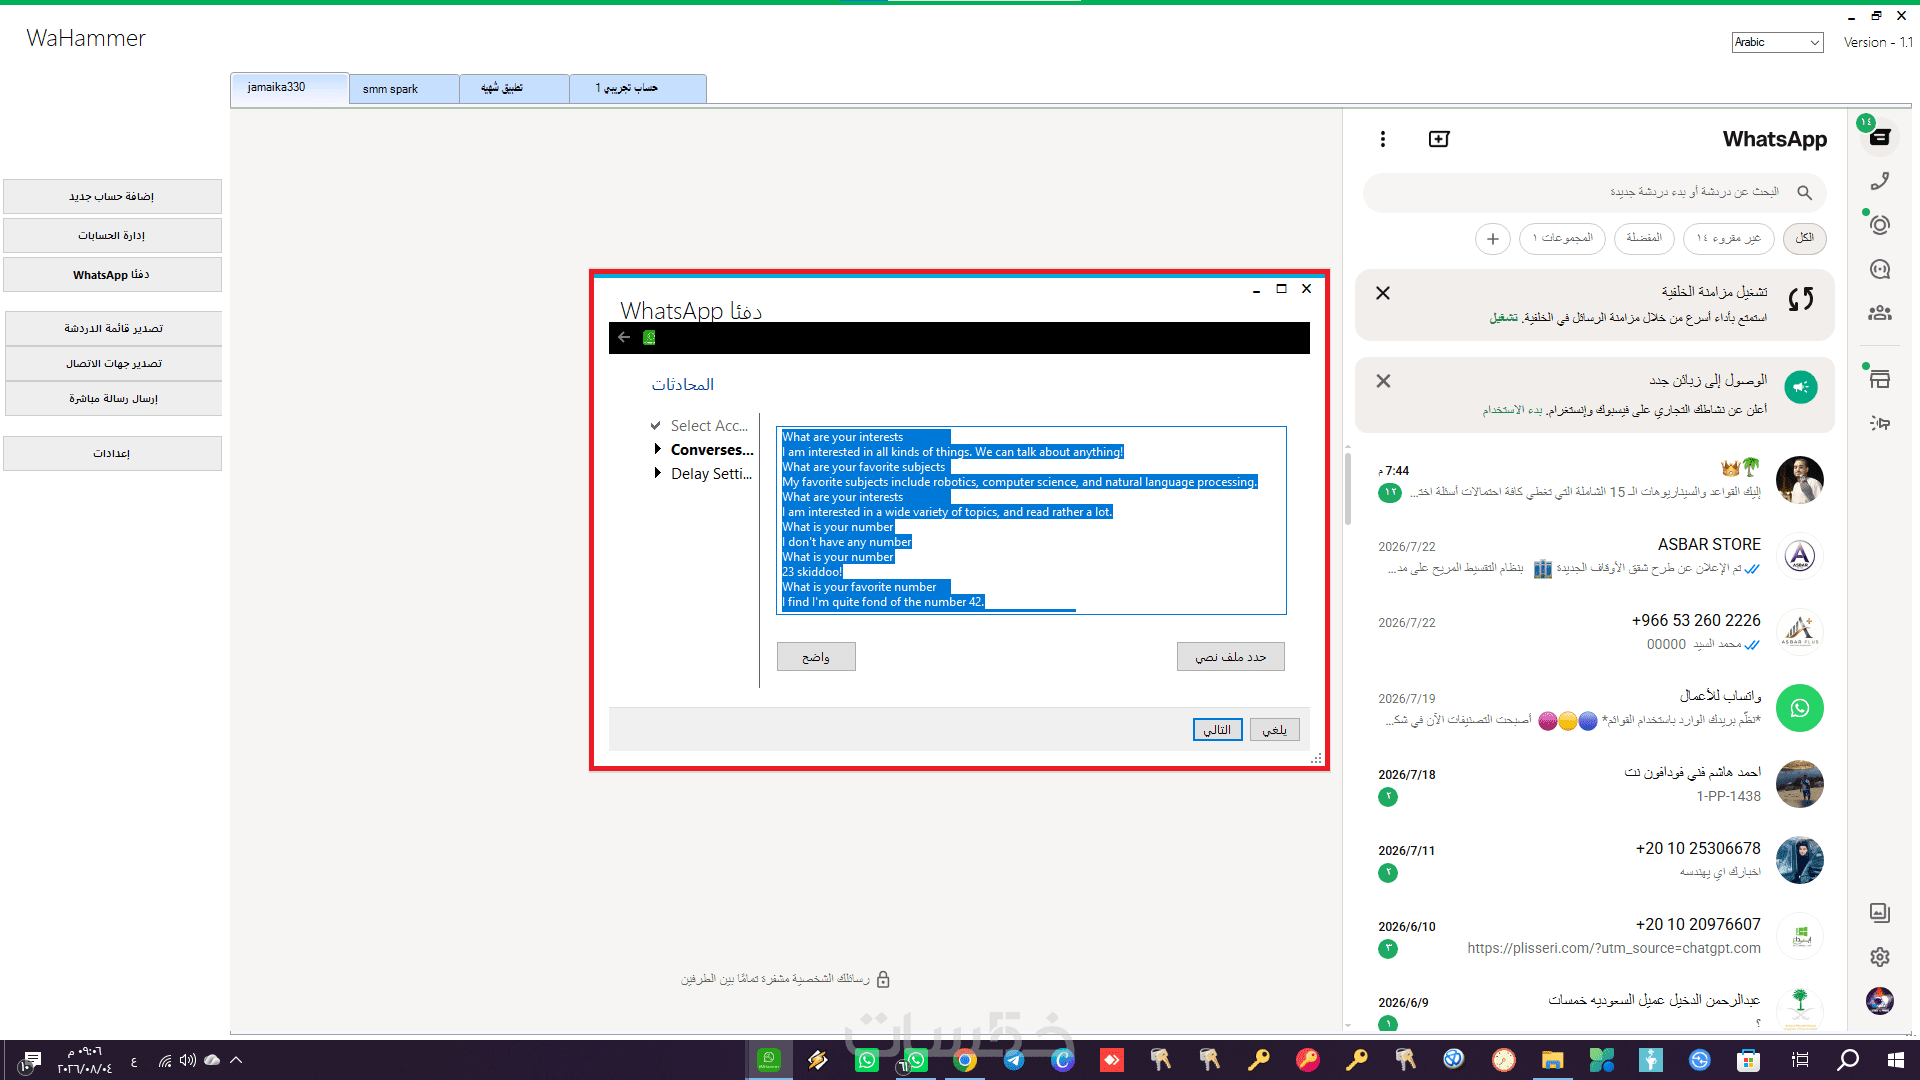
Task: Dismiss the reach new customers banner
Action: (1383, 381)
